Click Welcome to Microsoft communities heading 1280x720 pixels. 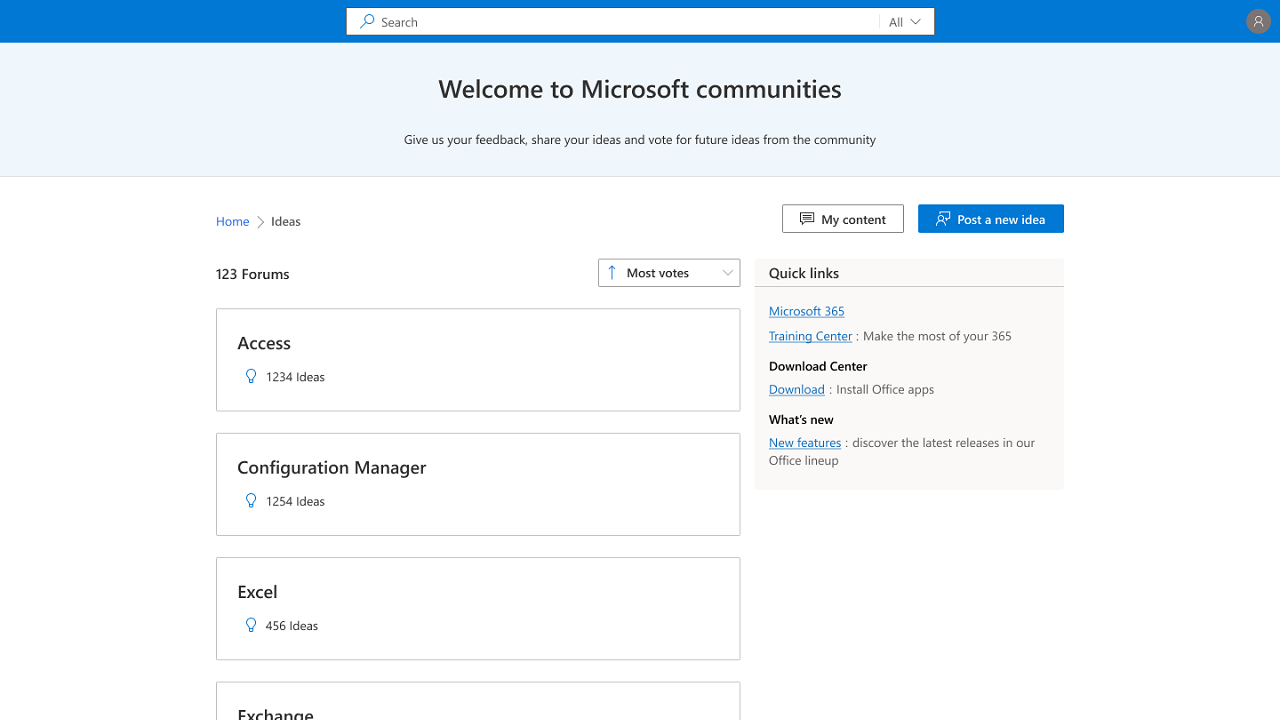[x=640, y=89]
